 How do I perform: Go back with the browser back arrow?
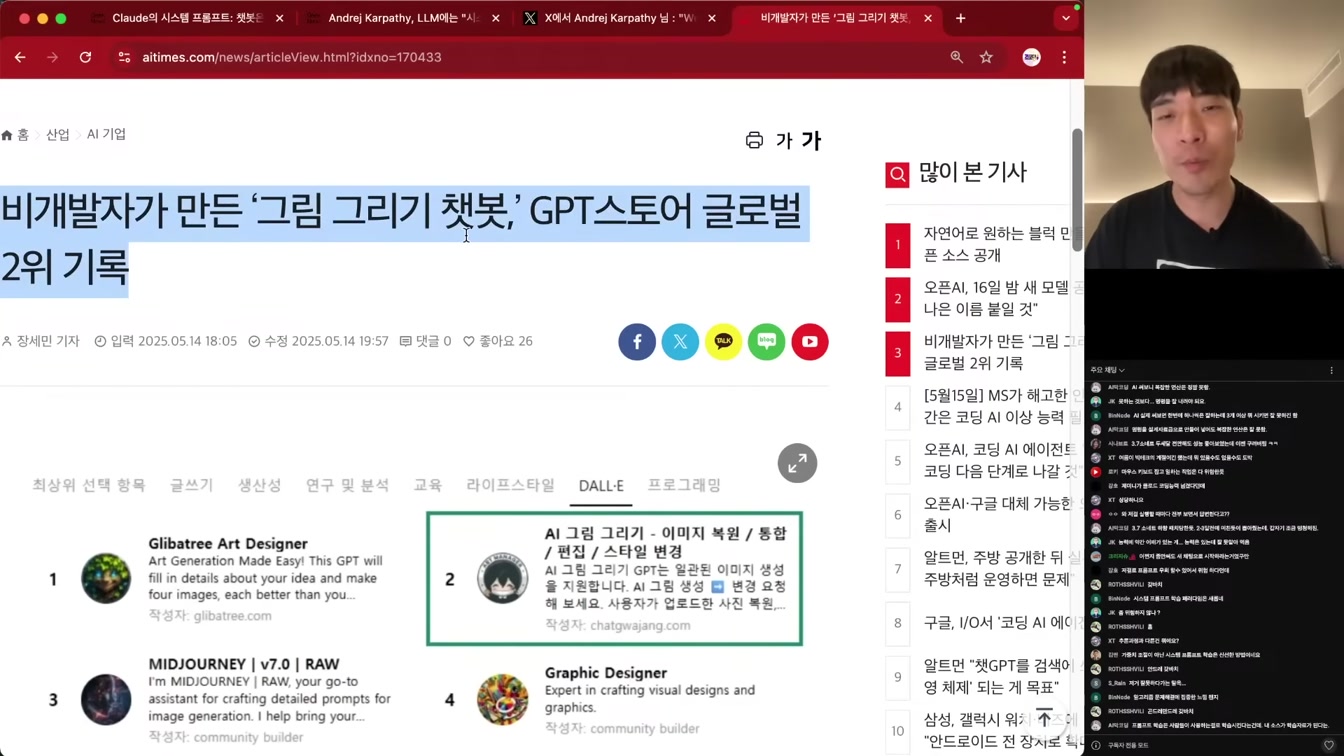[x=20, y=57]
